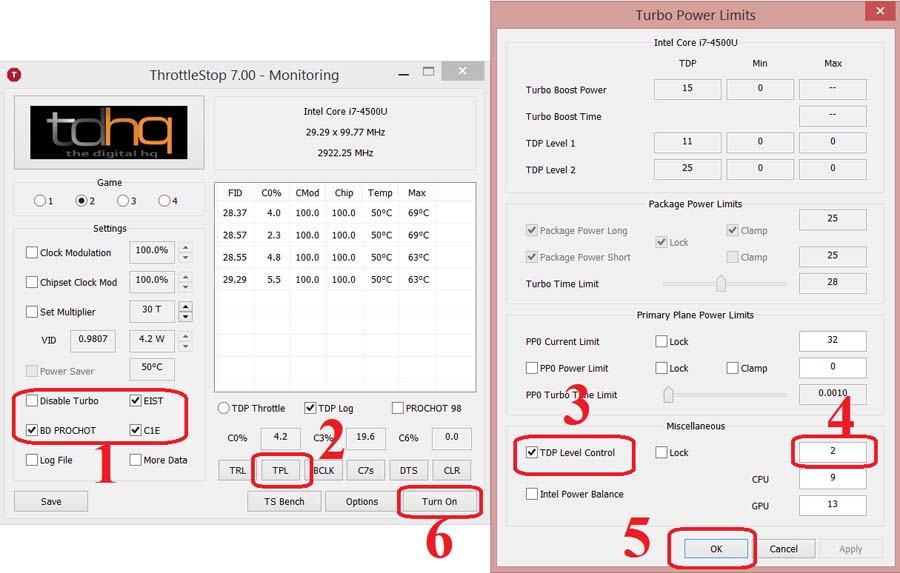Launch TS Bench
The image size is (900, 573).
pos(284,501)
